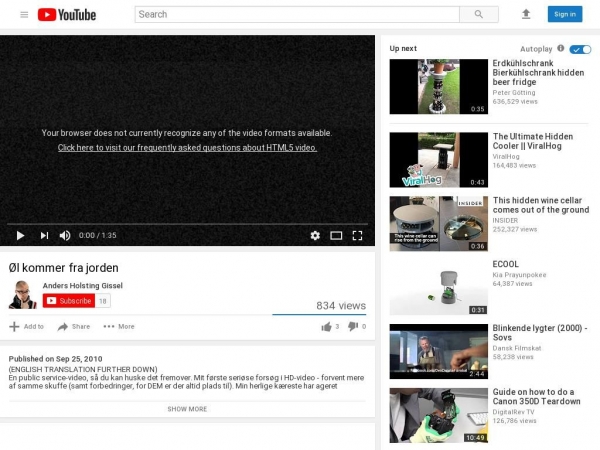
Task: Seek on the video progress bar
Action: (x=187, y=224)
